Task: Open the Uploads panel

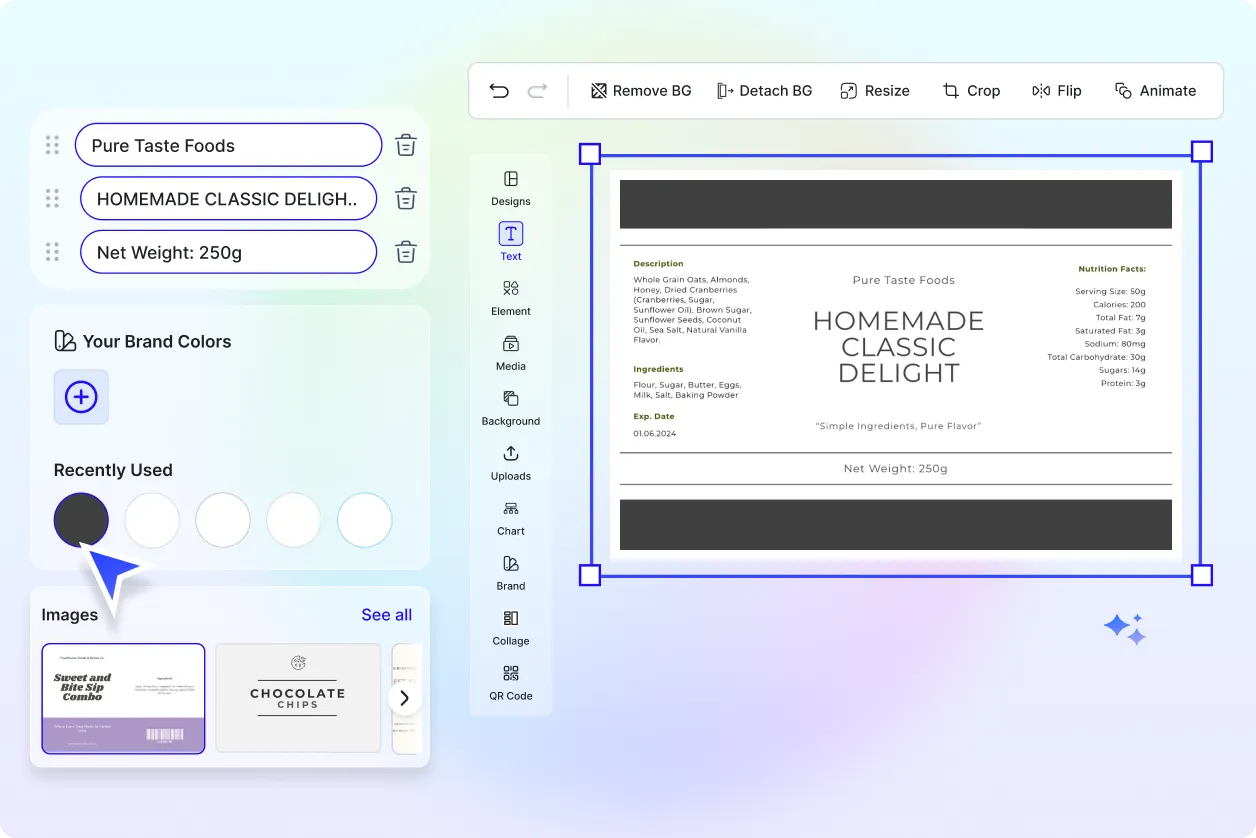Action: click(x=510, y=465)
